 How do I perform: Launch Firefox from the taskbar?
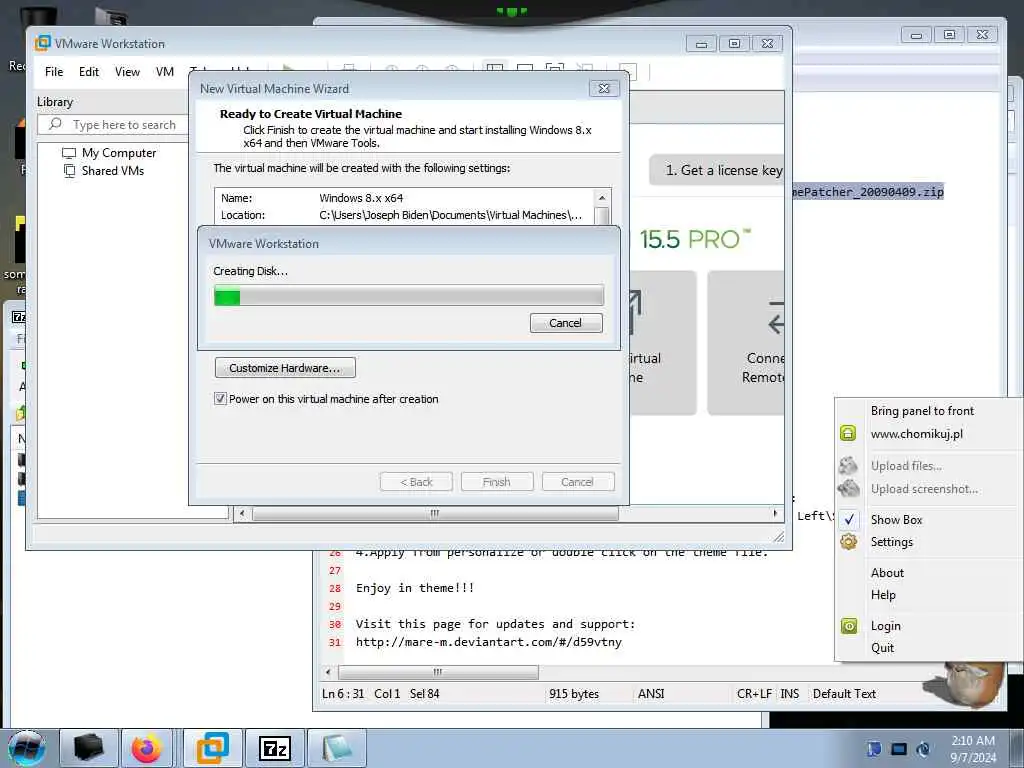click(x=146, y=748)
